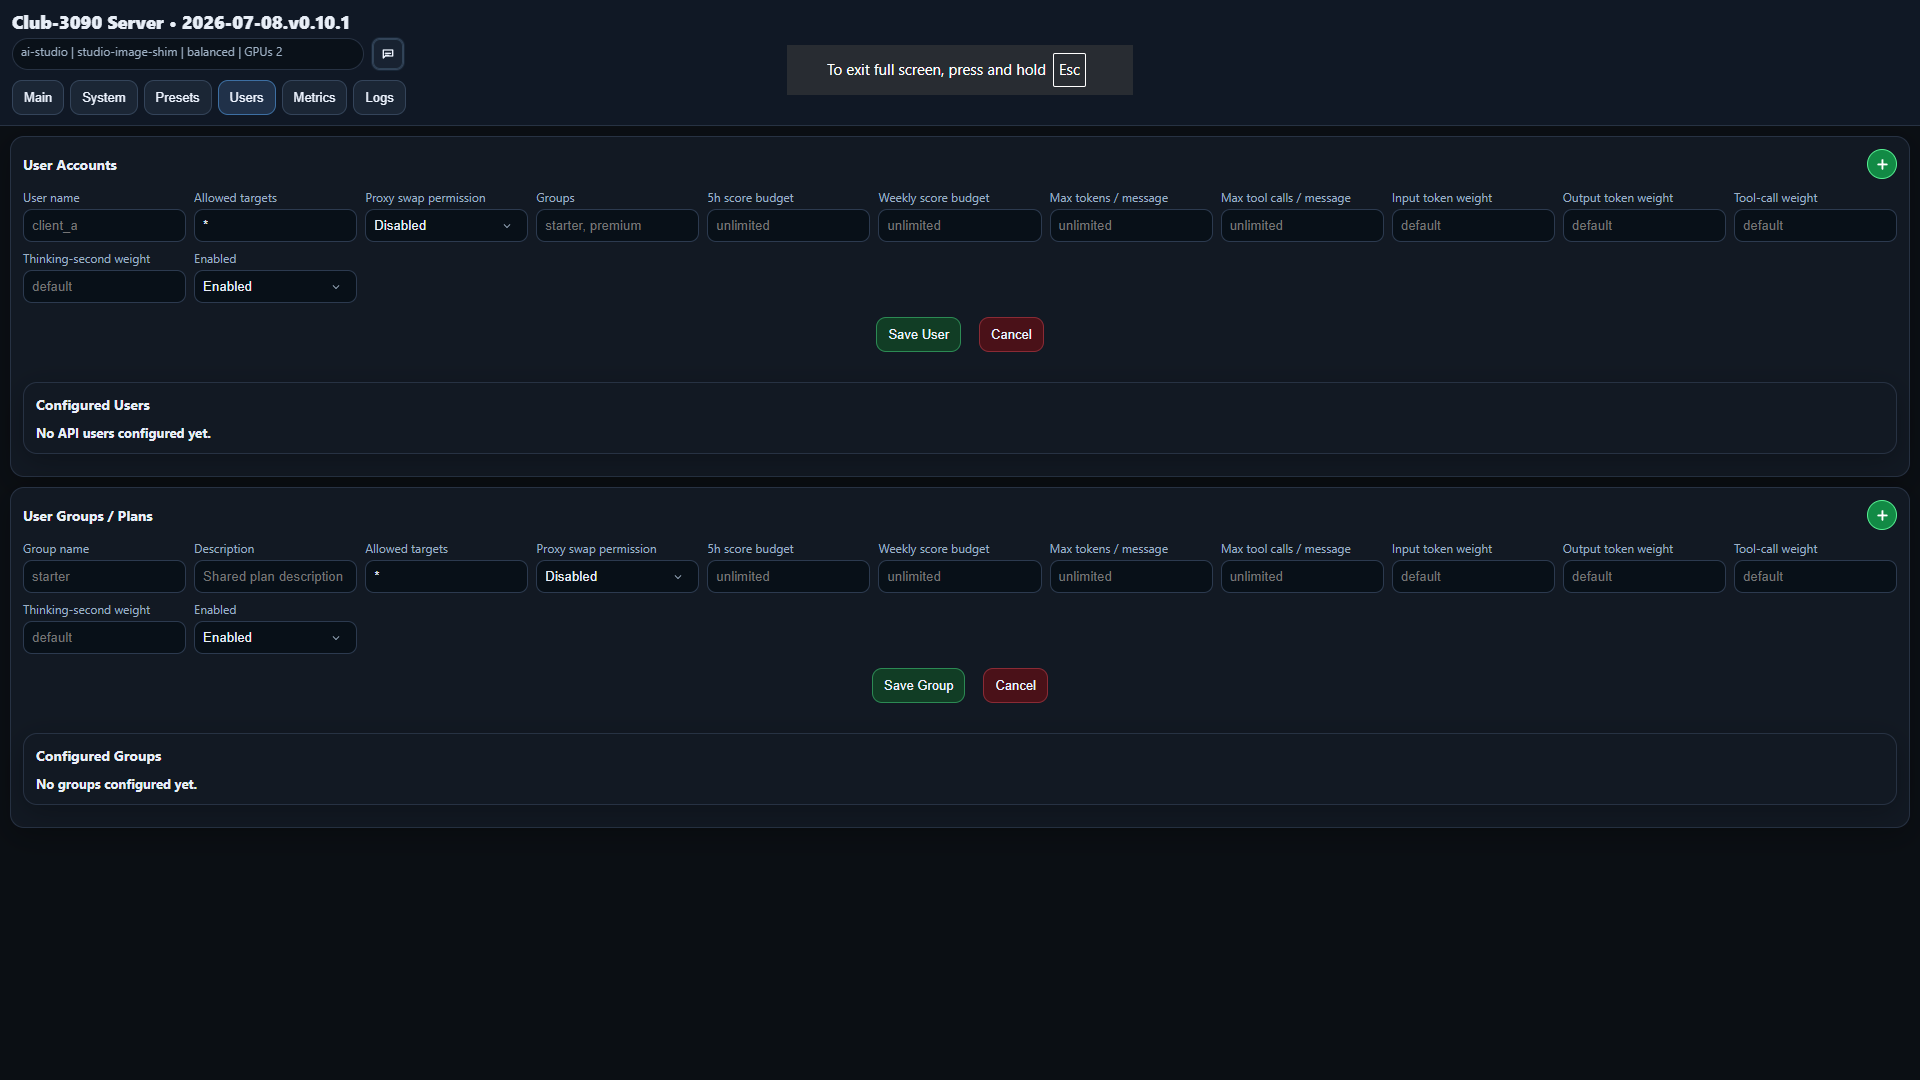Open the Metrics tab

coord(314,98)
